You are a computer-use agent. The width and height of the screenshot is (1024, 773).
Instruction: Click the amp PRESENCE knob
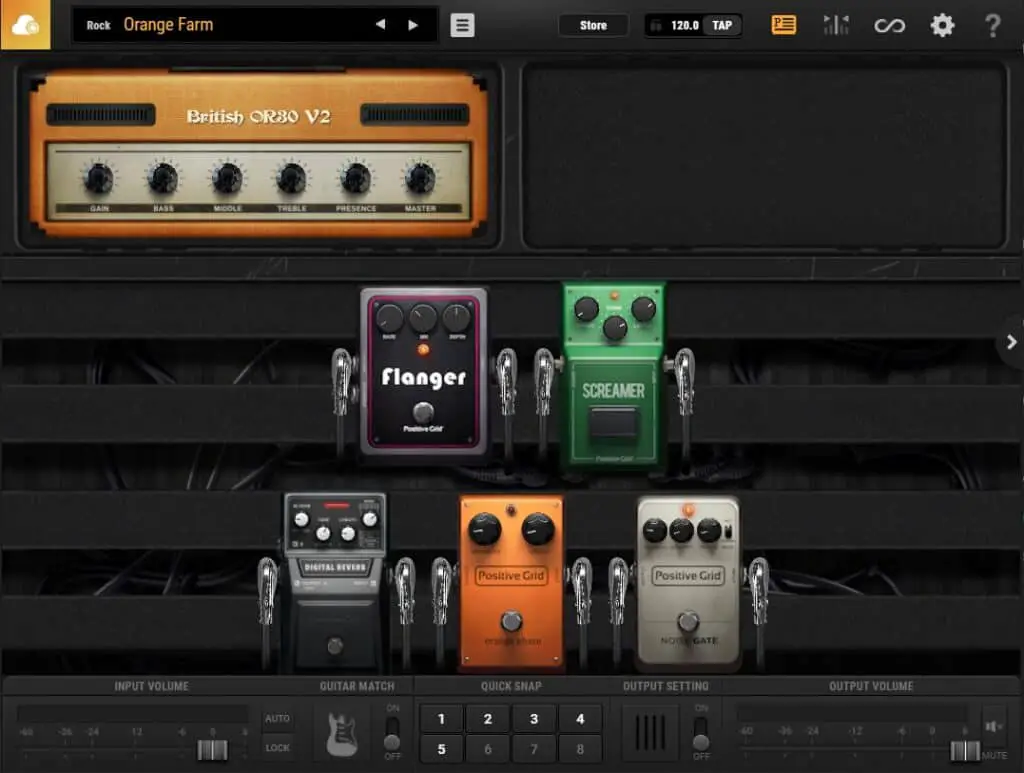[356, 178]
